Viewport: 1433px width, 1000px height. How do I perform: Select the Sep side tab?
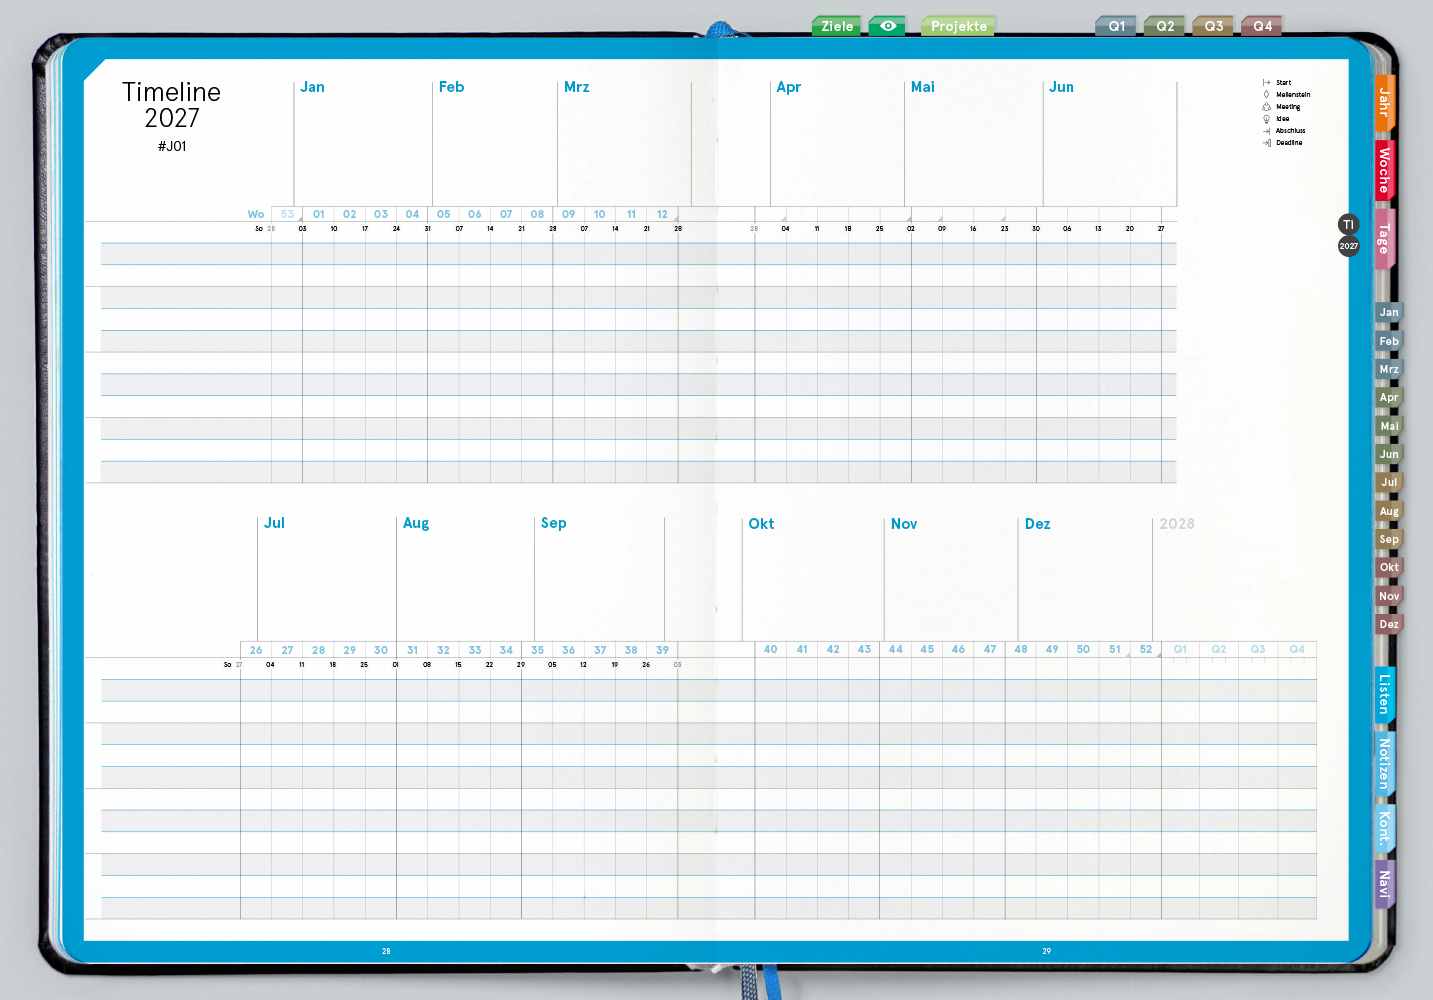(1389, 539)
